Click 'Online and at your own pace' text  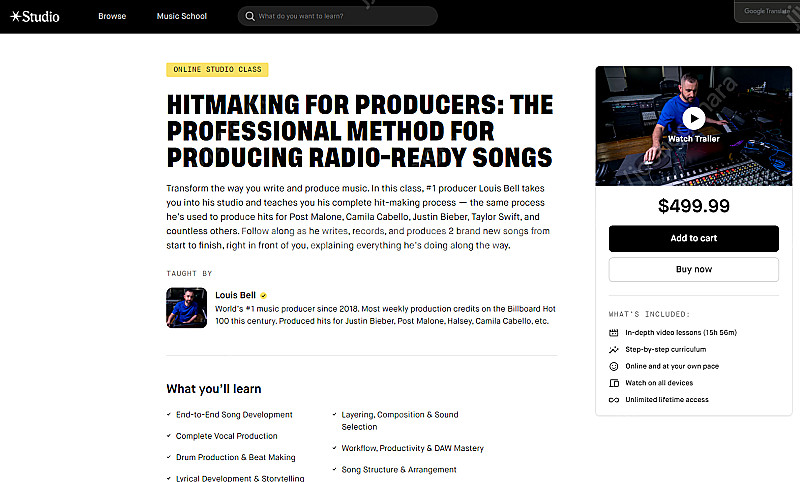pyautogui.click(x=672, y=366)
